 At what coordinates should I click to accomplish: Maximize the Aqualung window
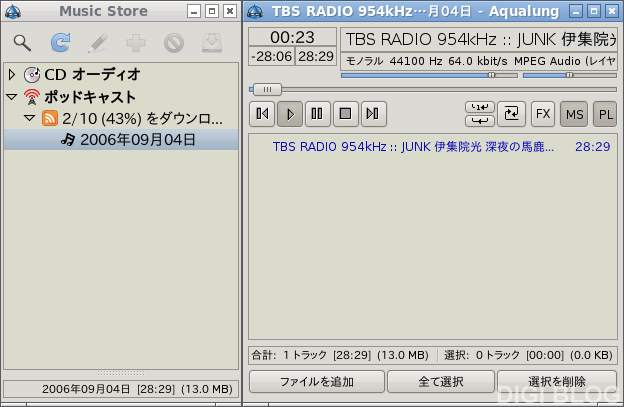[x=594, y=11]
